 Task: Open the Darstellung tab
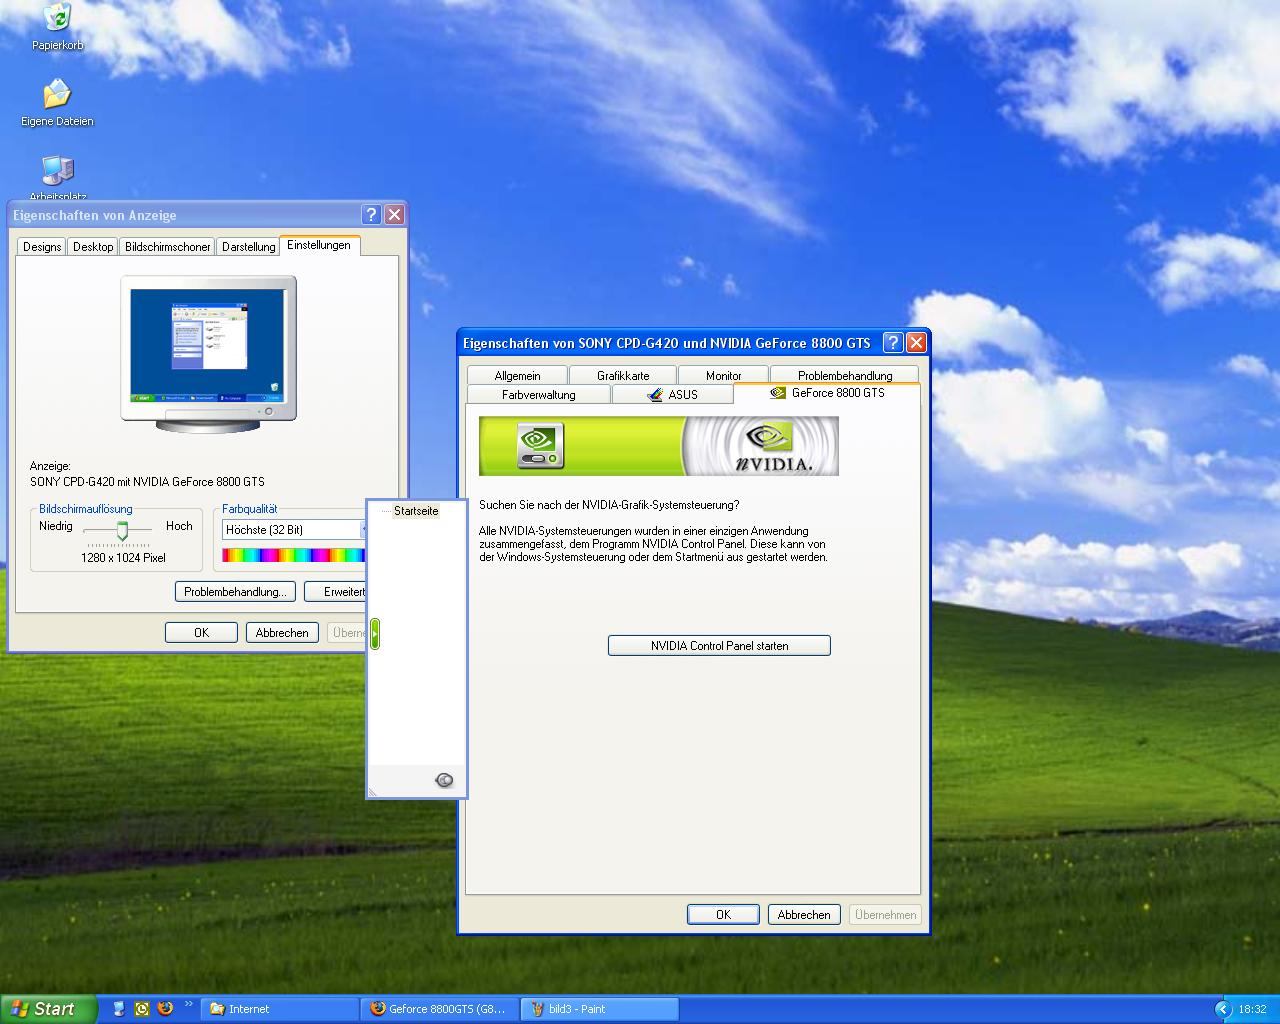[x=248, y=247]
